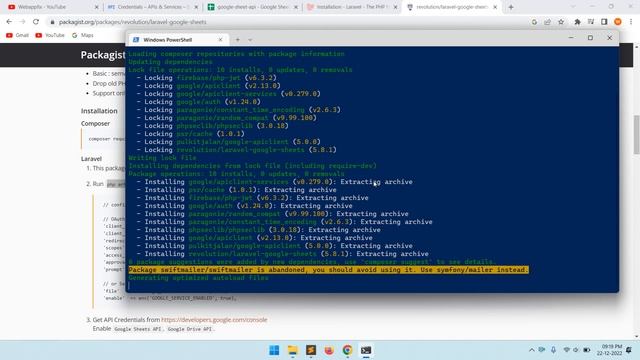Select the revolution/laravel-google-sheets tab
The width and height of the screenshot is (640, 360).
[451, 7]
